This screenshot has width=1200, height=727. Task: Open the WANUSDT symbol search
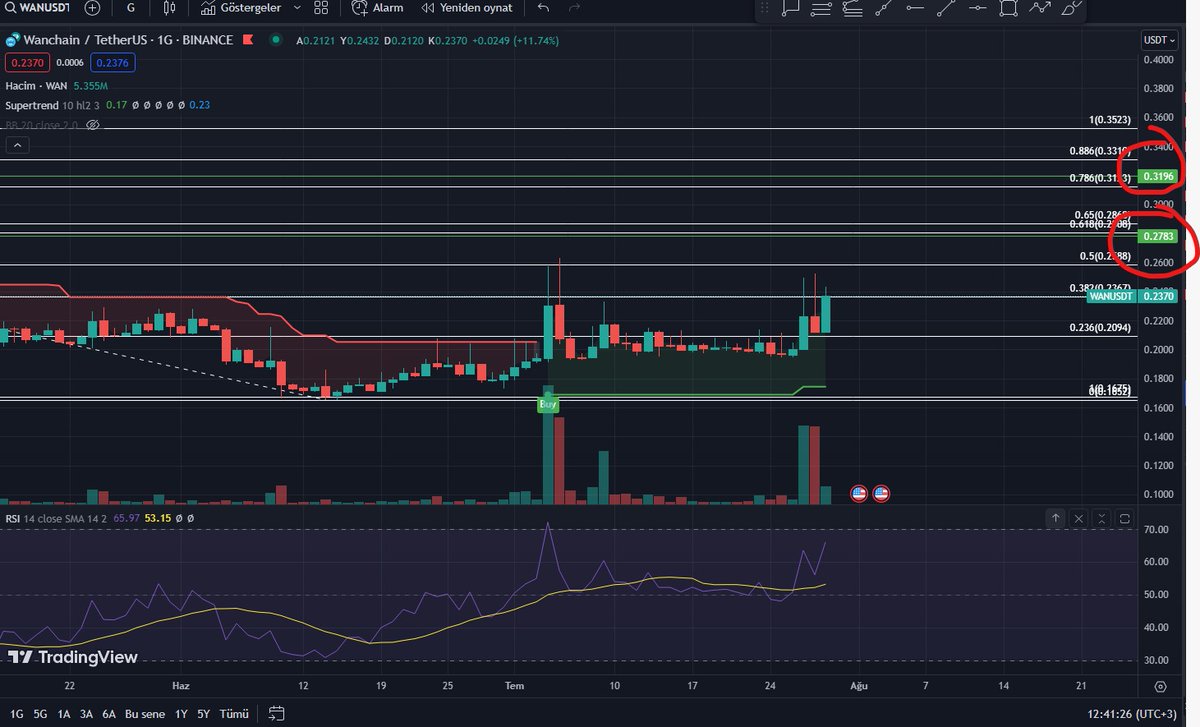click(x=37, y=8)
